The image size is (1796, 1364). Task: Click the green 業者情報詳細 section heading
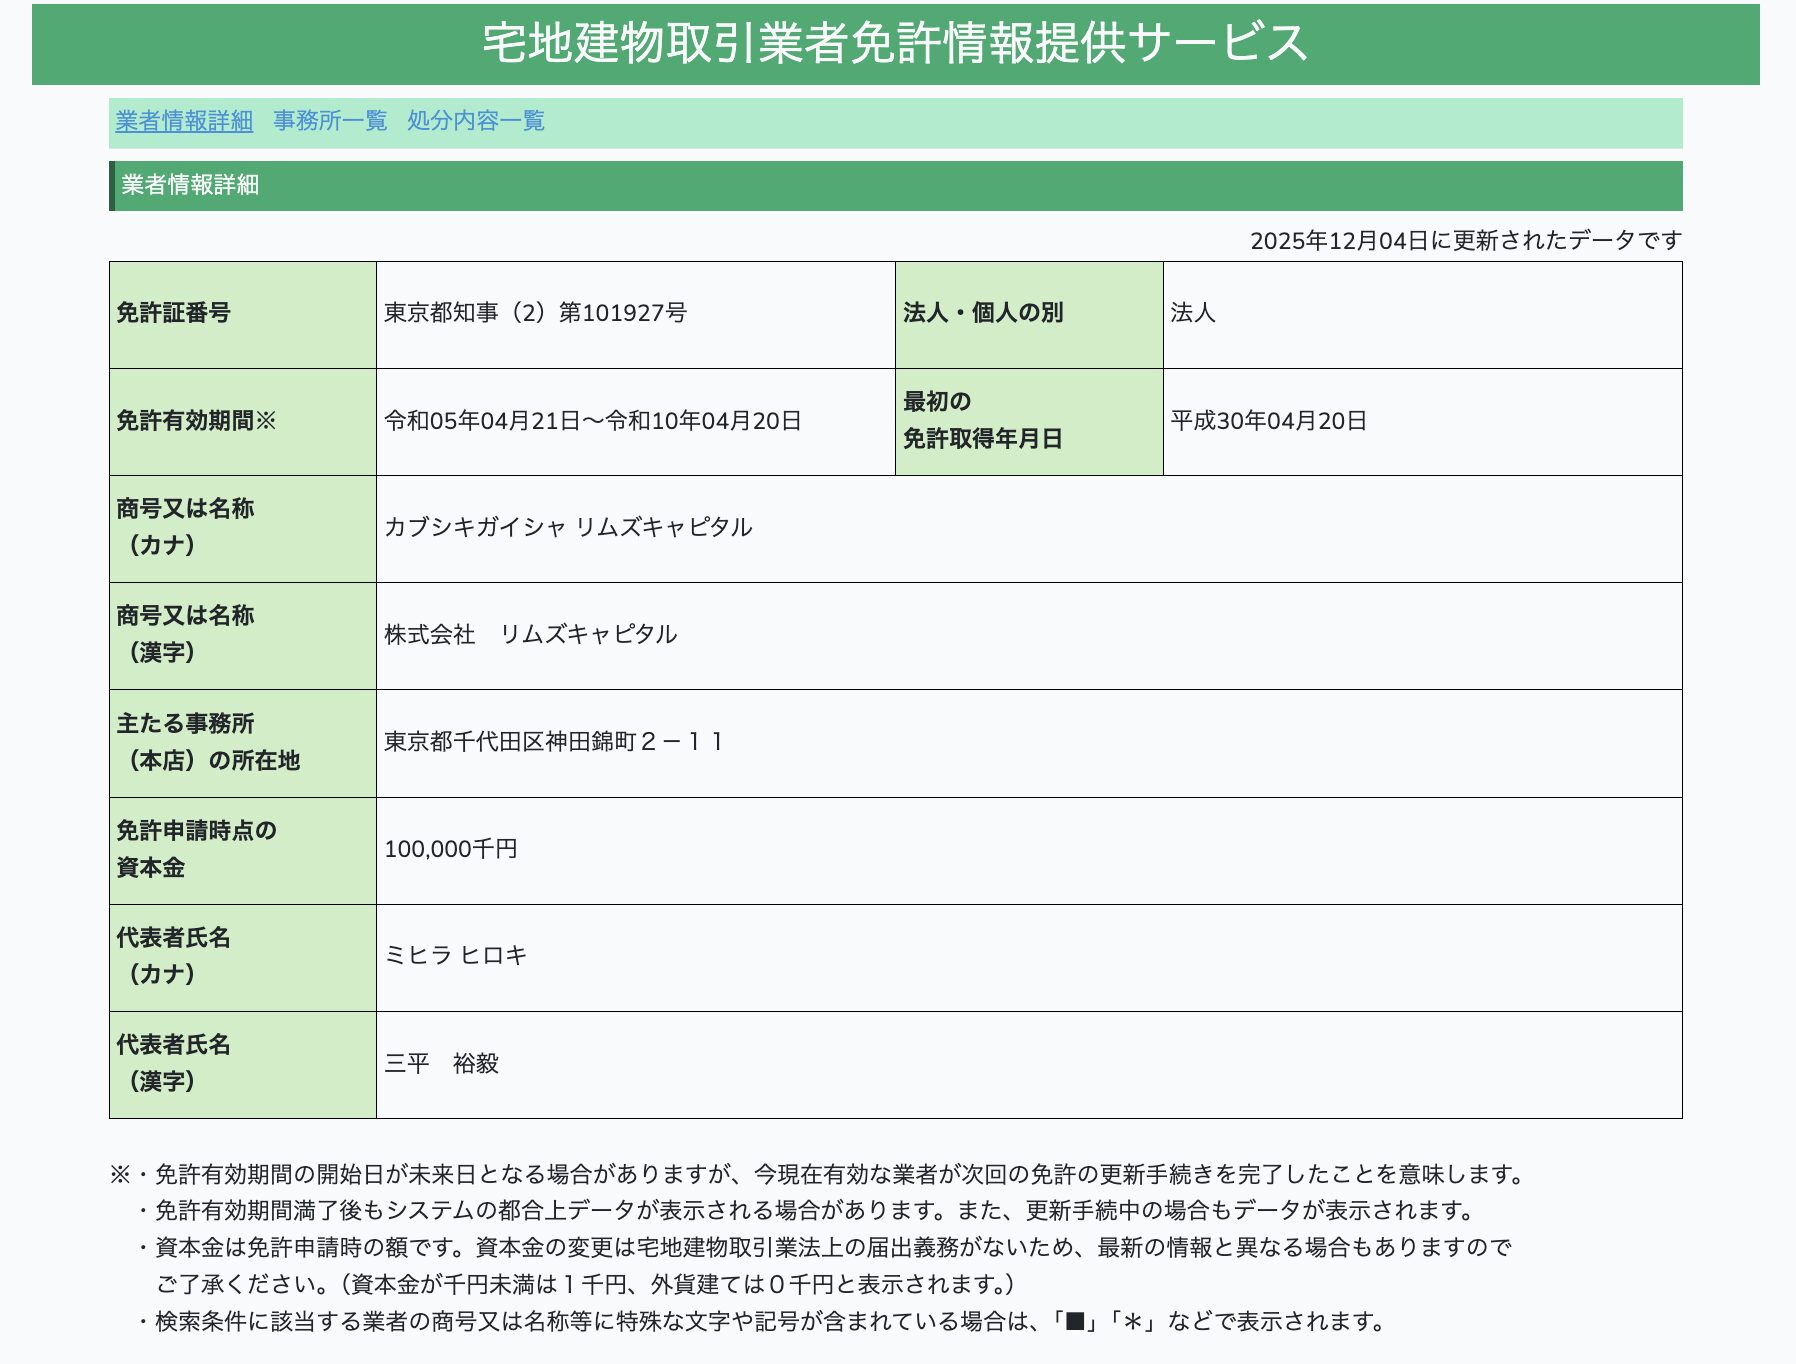point(190,185)
